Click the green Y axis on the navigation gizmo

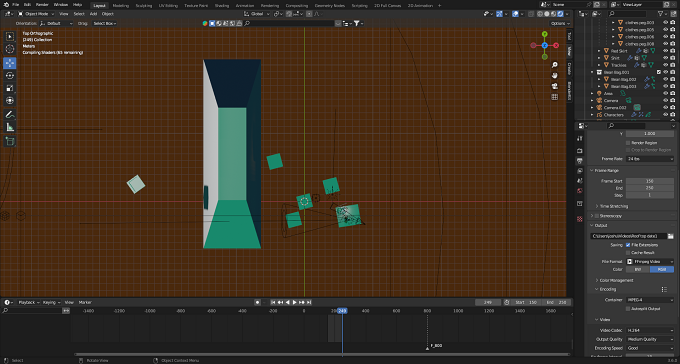coord(545,34)
